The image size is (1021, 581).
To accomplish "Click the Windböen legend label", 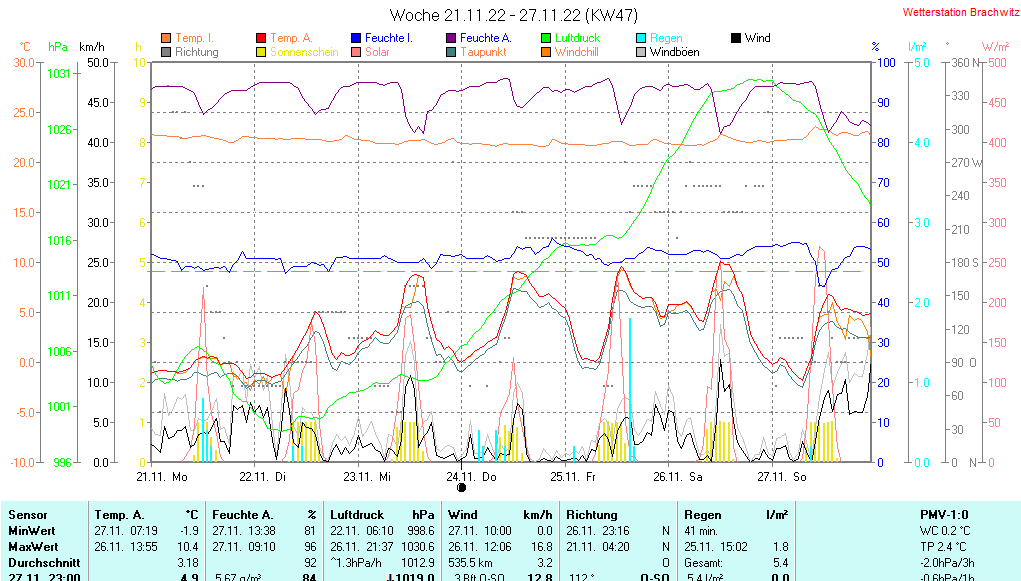I will point(674,52).
